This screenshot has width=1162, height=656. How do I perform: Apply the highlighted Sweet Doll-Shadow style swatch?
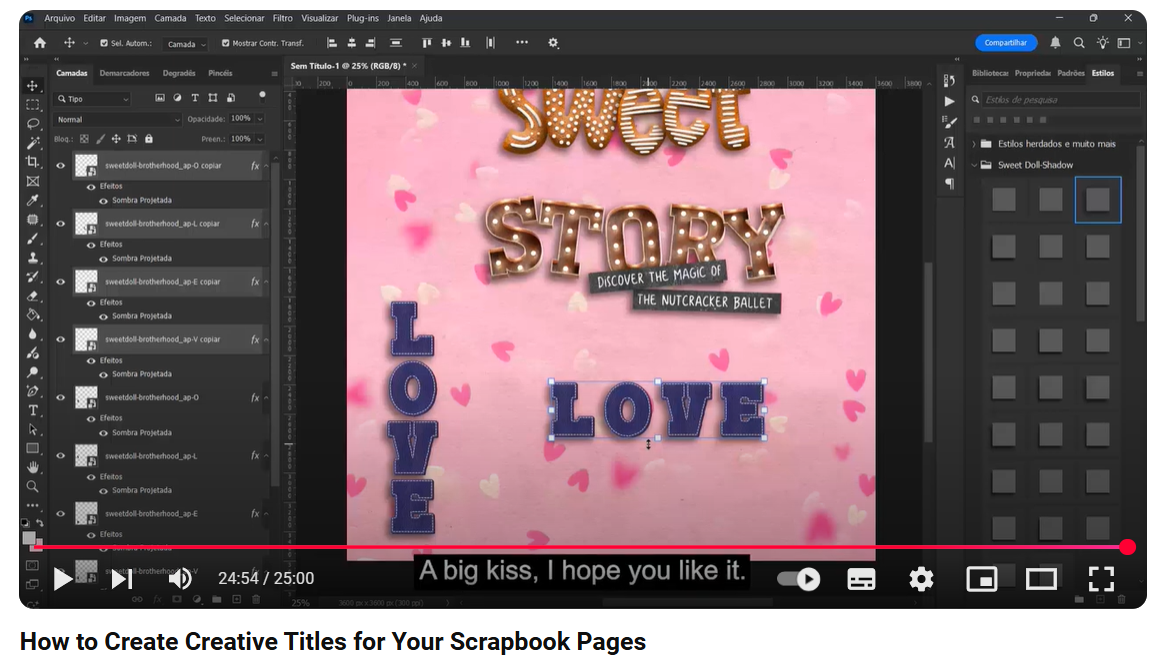click(x=1098, y=199)
